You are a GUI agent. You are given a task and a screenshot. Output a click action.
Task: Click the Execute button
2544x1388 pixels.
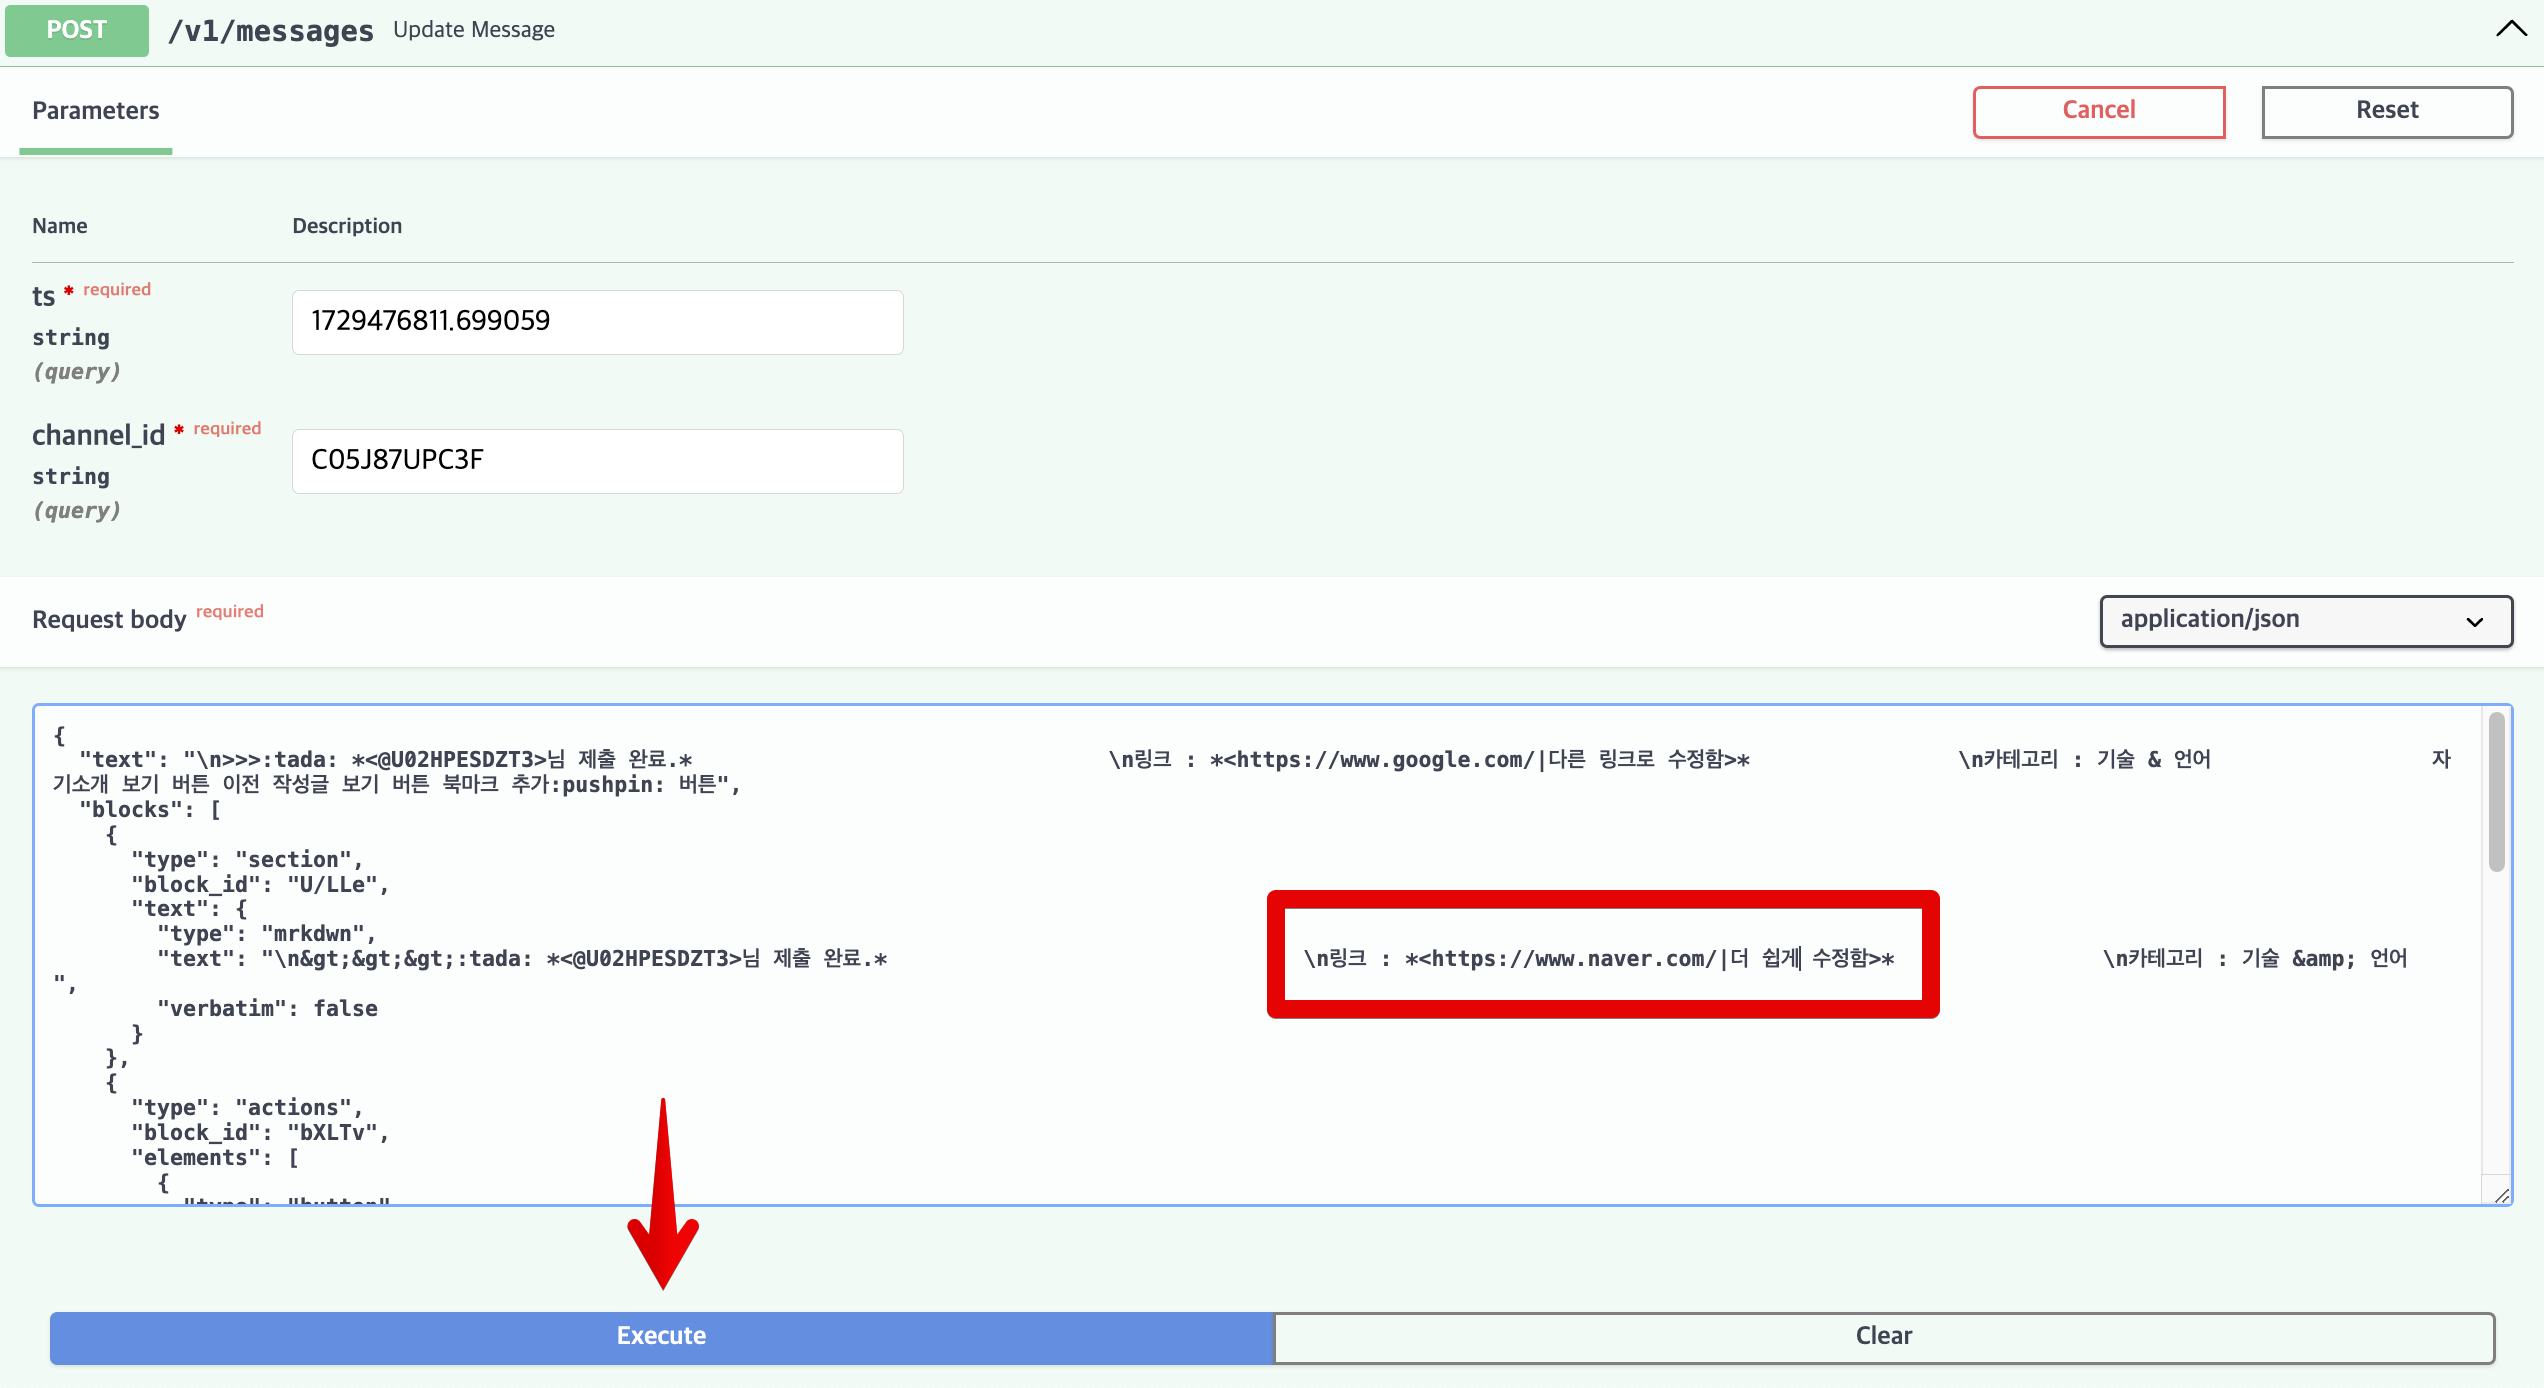pos(661,1336)
